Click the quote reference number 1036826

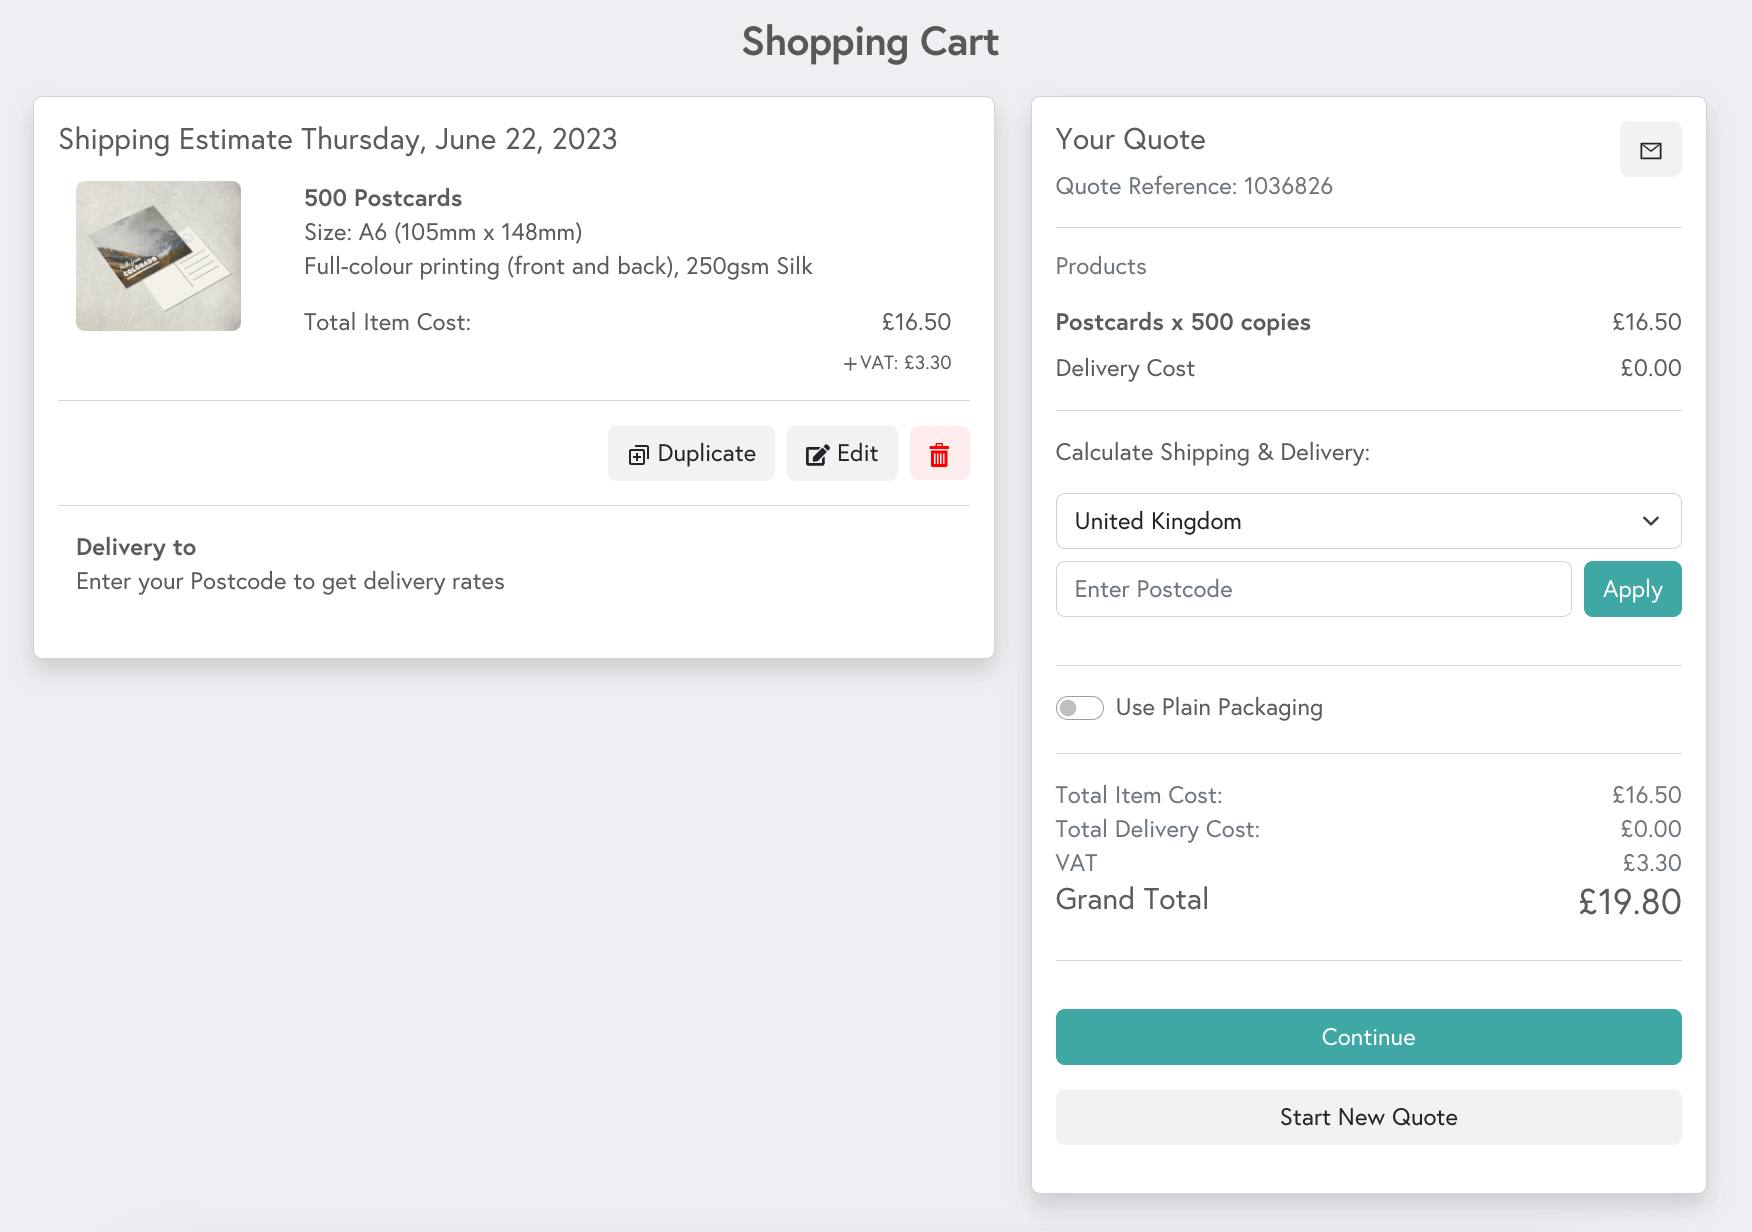pos(1288,186)
